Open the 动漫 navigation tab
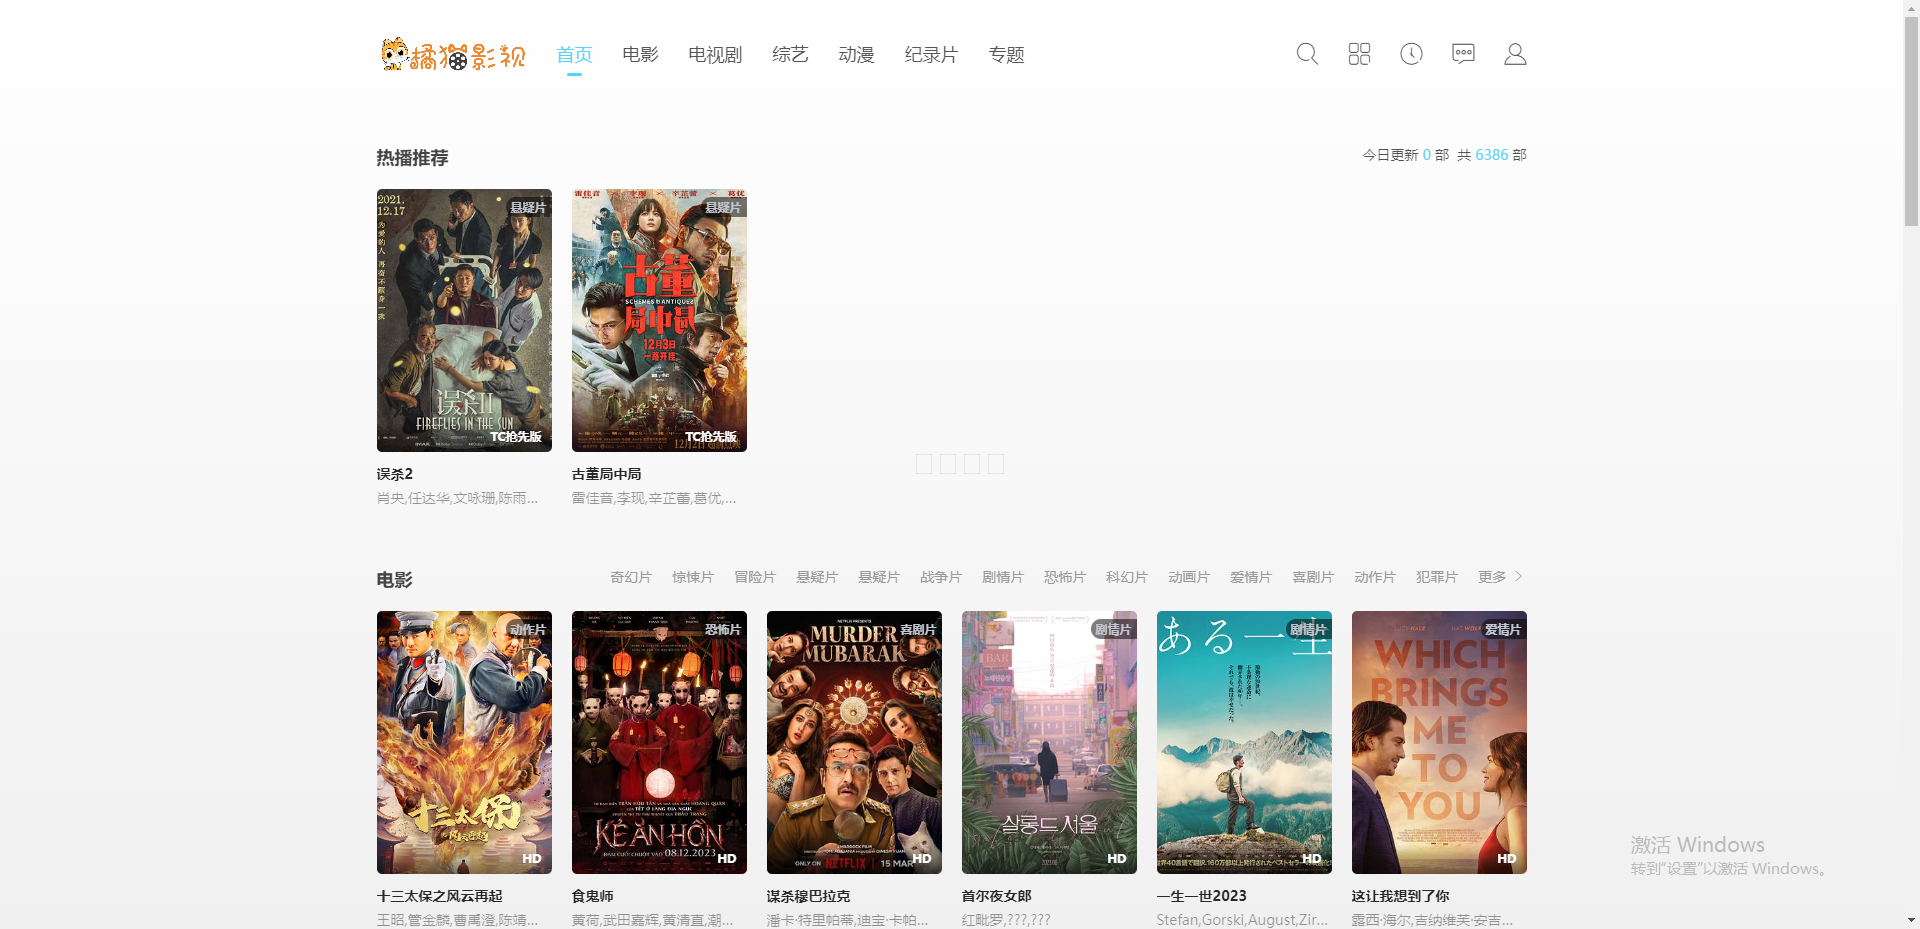This screenshot has width=1920, height=929. (856, 55)
